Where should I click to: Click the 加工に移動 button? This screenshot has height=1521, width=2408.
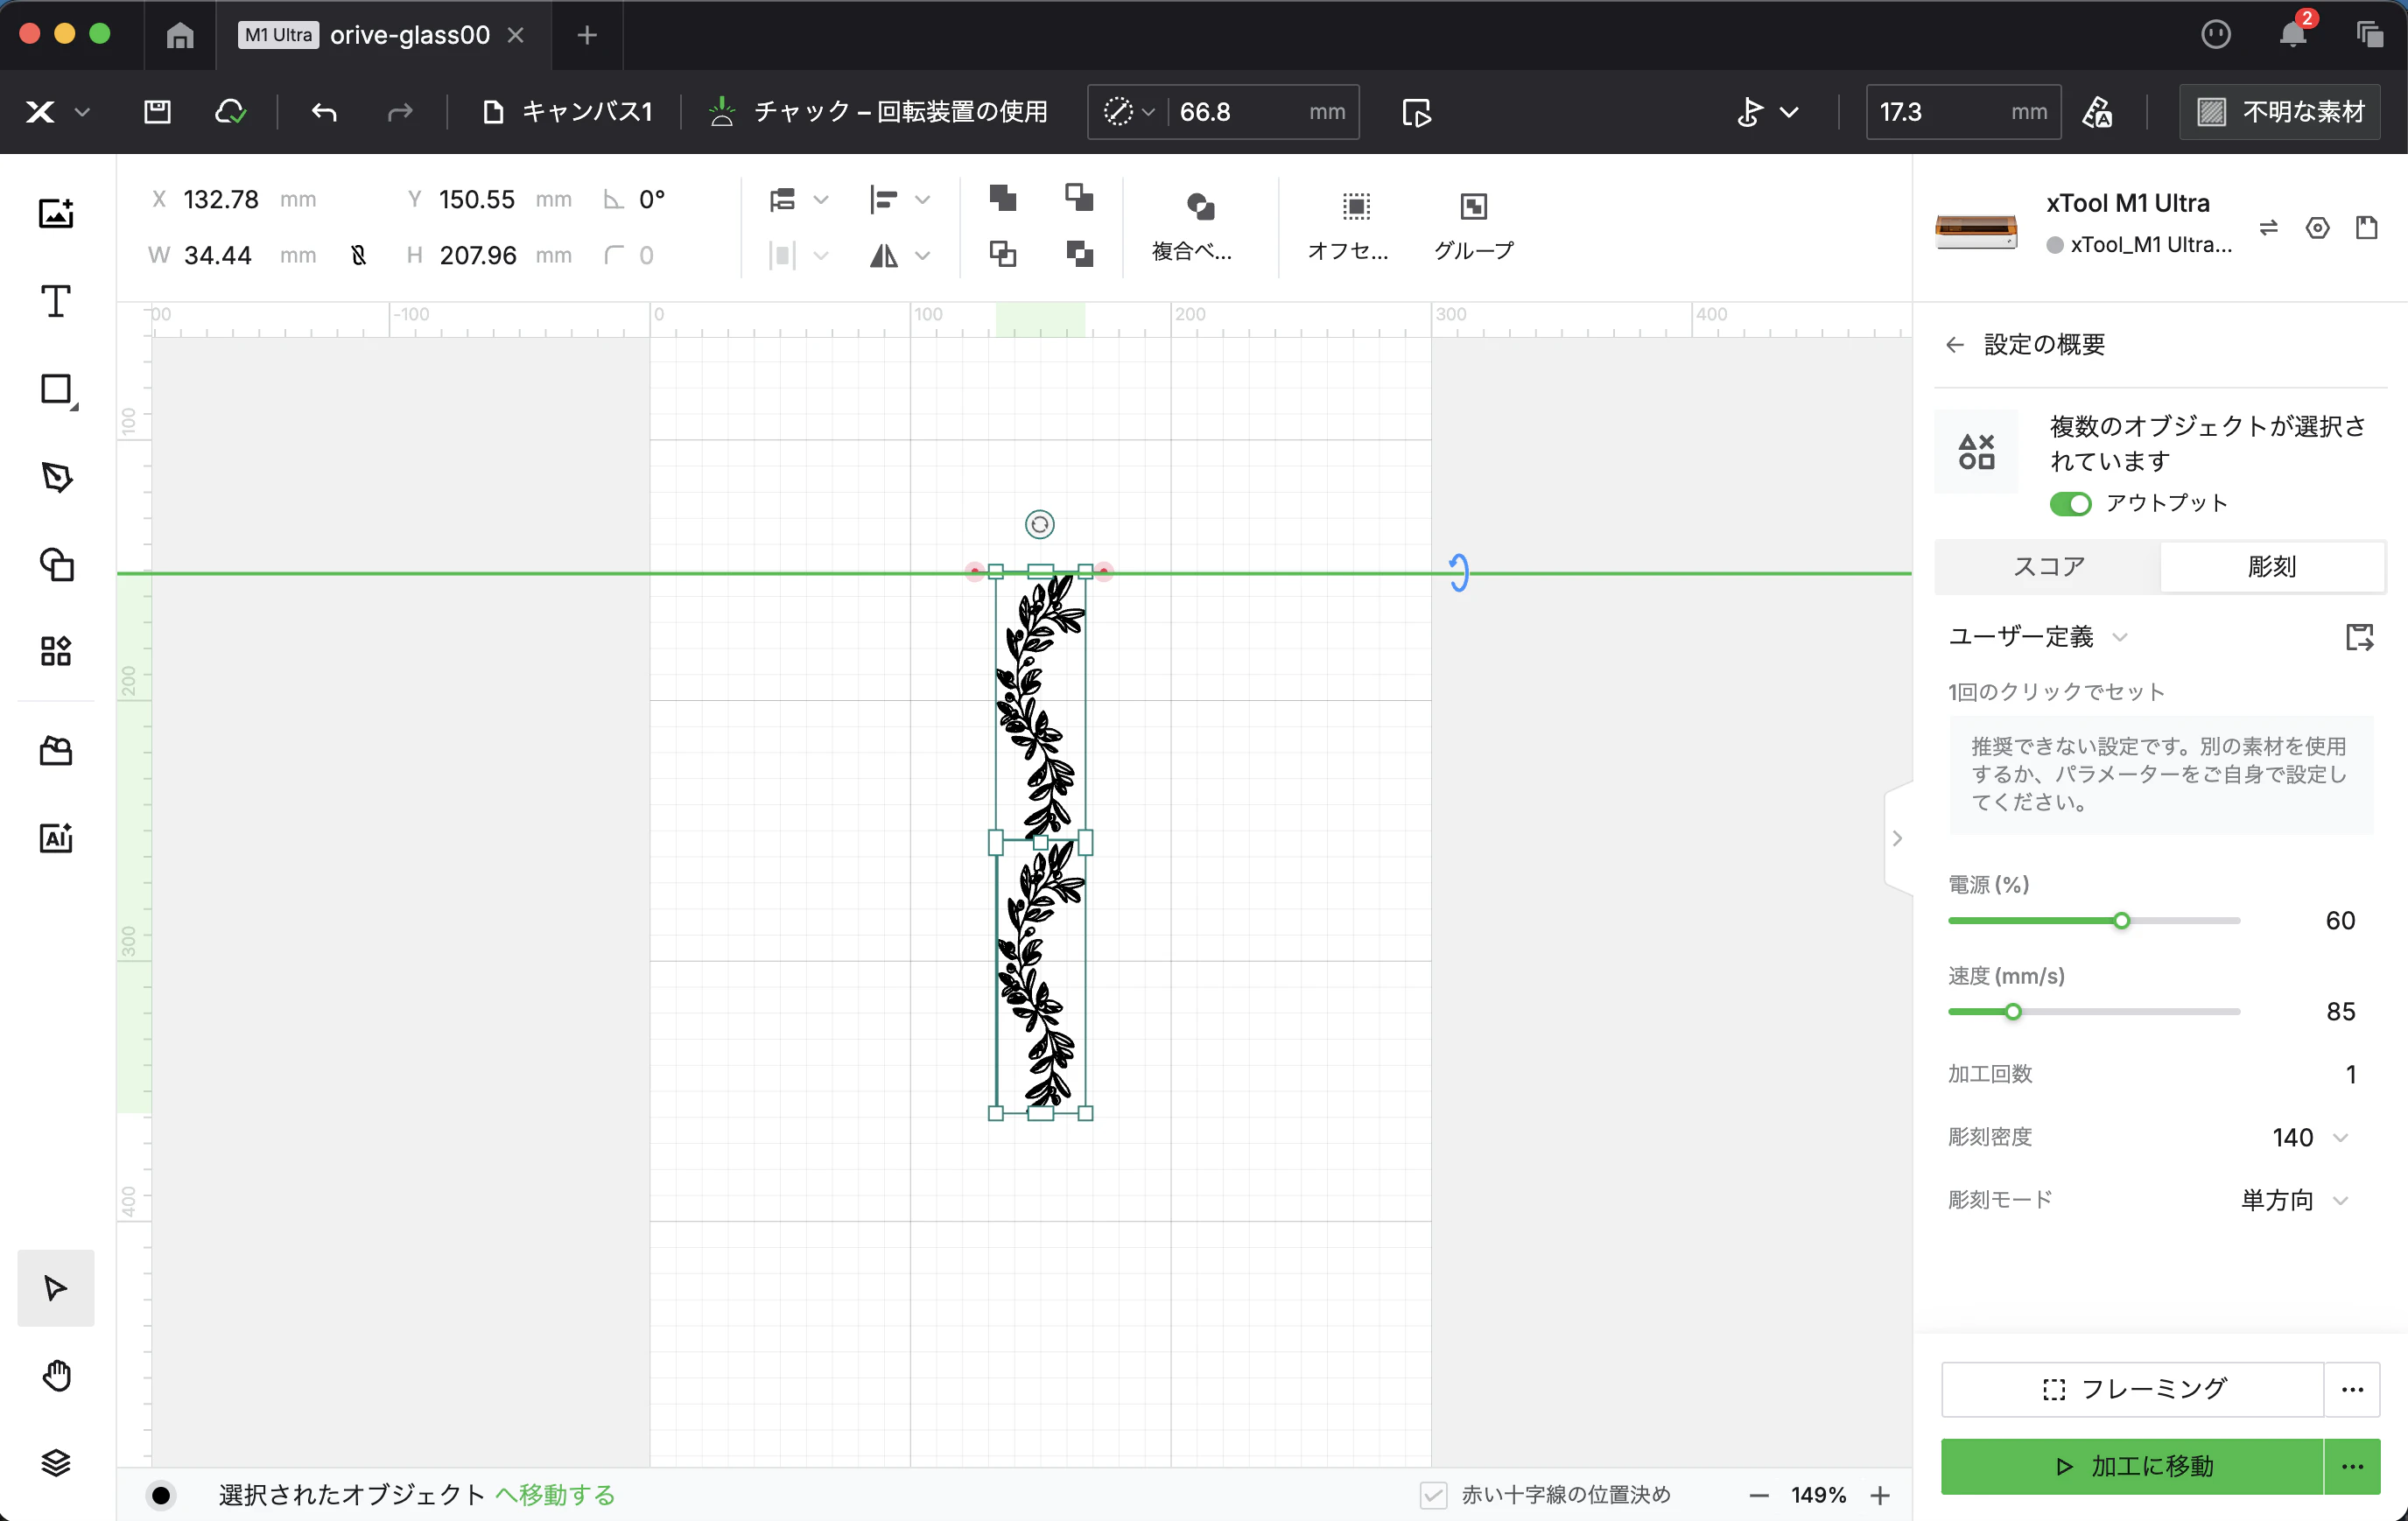pyautogui.click(x=2131, y=1466)
